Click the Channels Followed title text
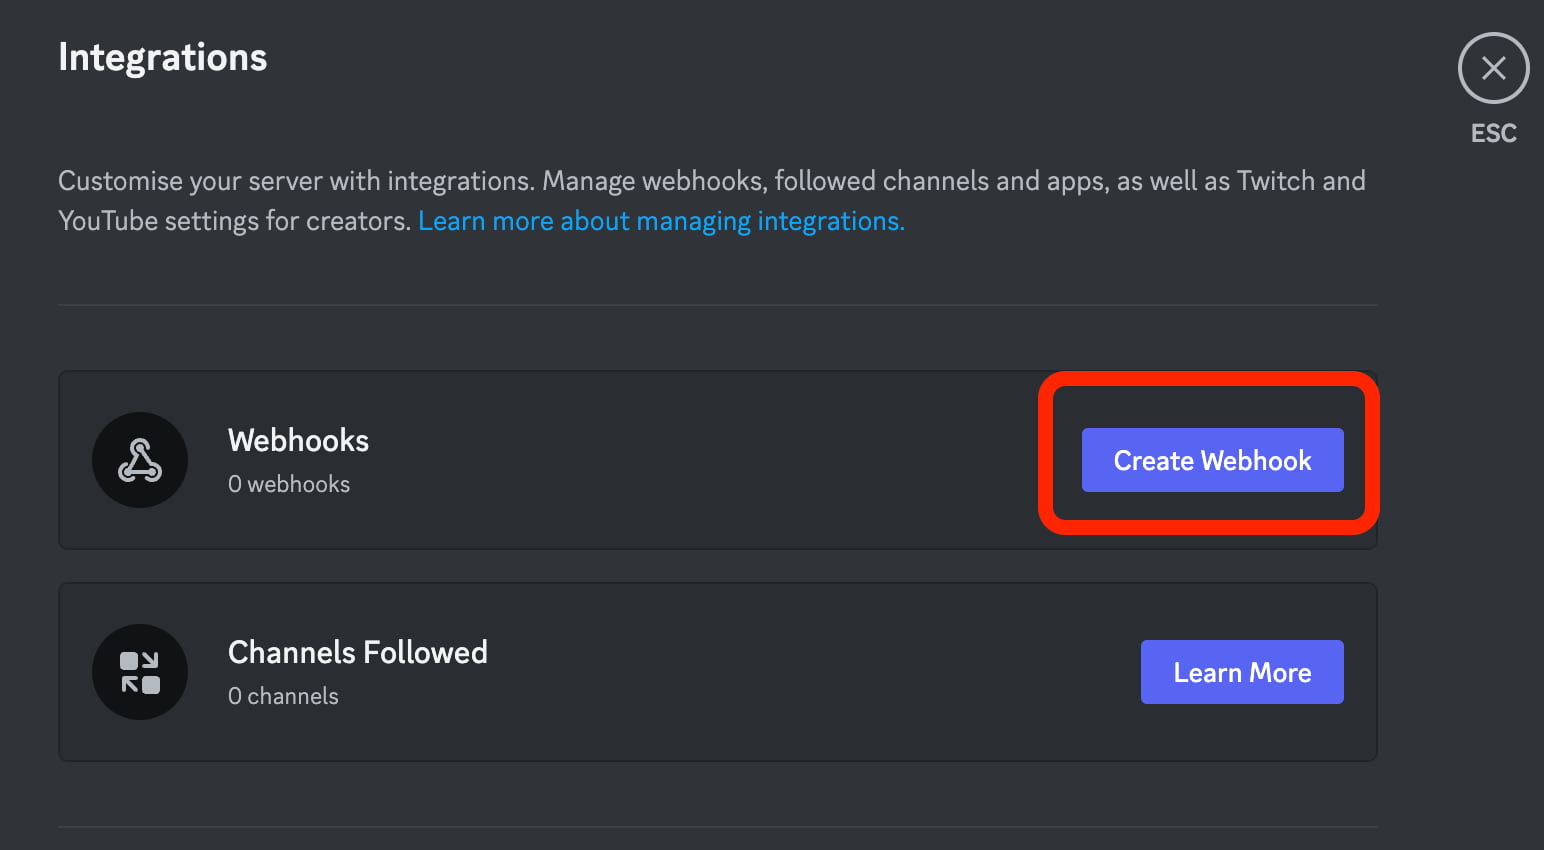 [x=358, y=652]
